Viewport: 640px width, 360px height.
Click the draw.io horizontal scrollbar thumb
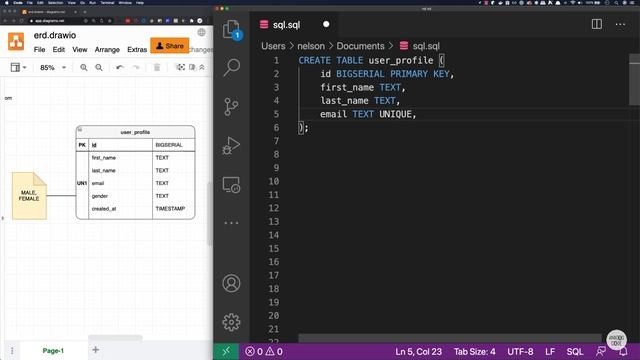pos(116,338)
